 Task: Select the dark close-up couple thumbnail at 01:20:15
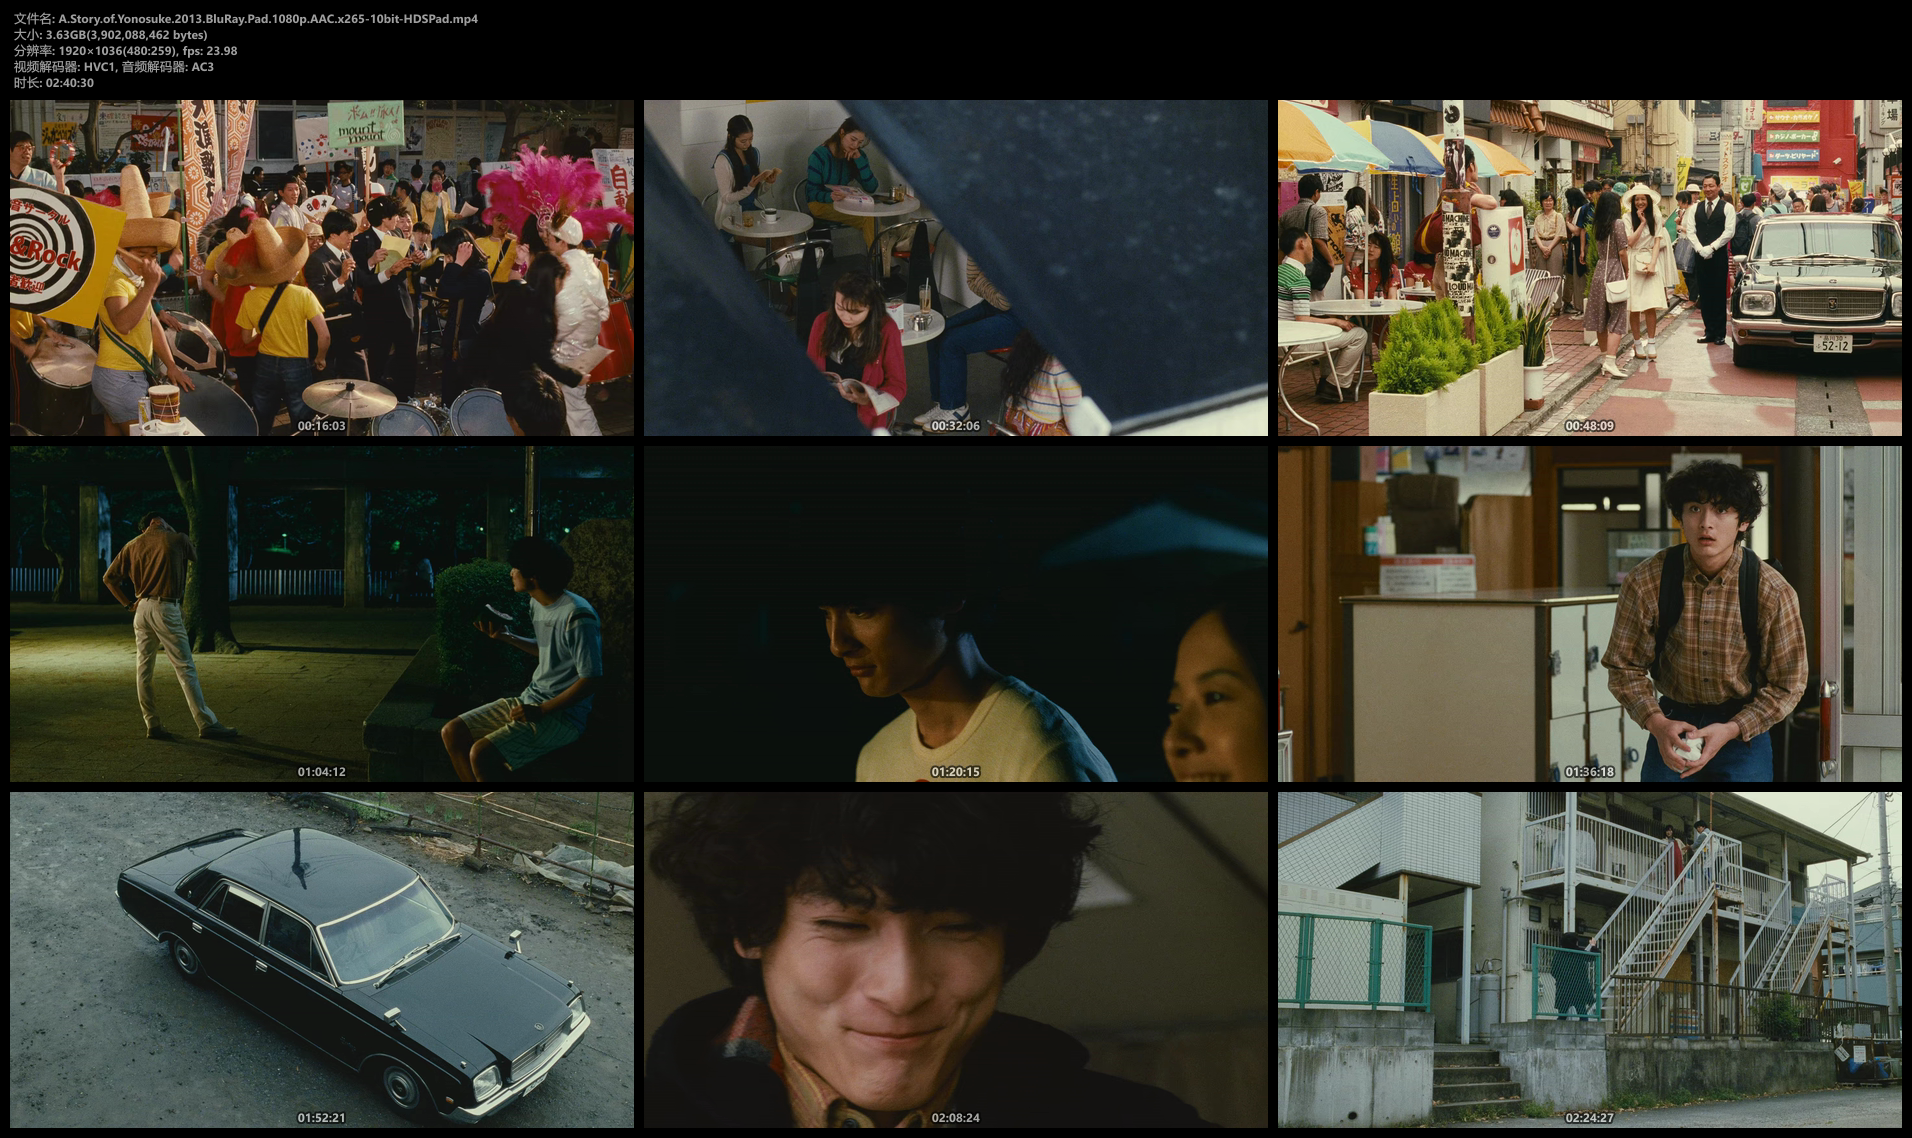955,613
